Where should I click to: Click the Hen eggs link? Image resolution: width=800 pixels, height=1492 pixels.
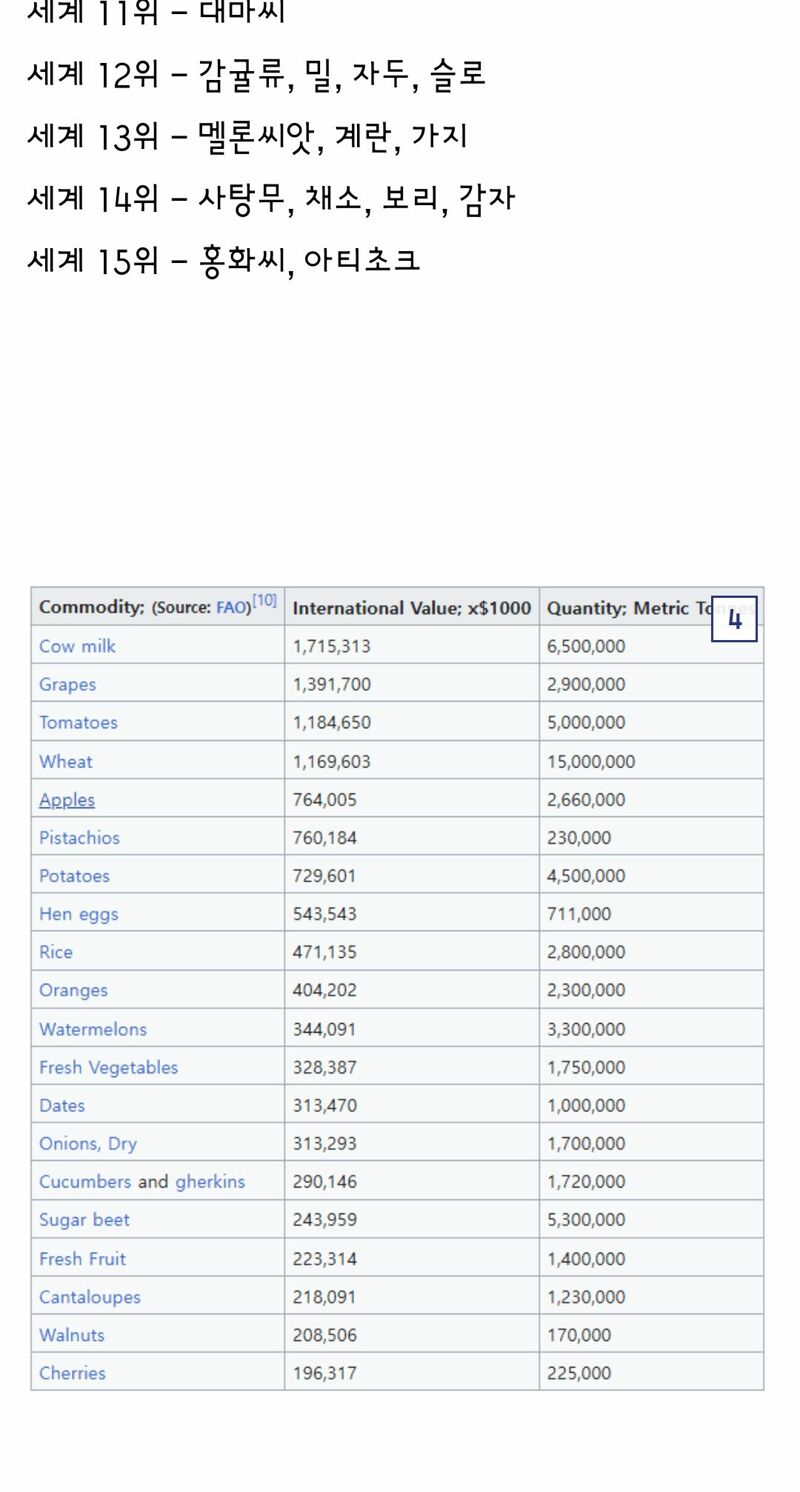(x=78, y=913)
